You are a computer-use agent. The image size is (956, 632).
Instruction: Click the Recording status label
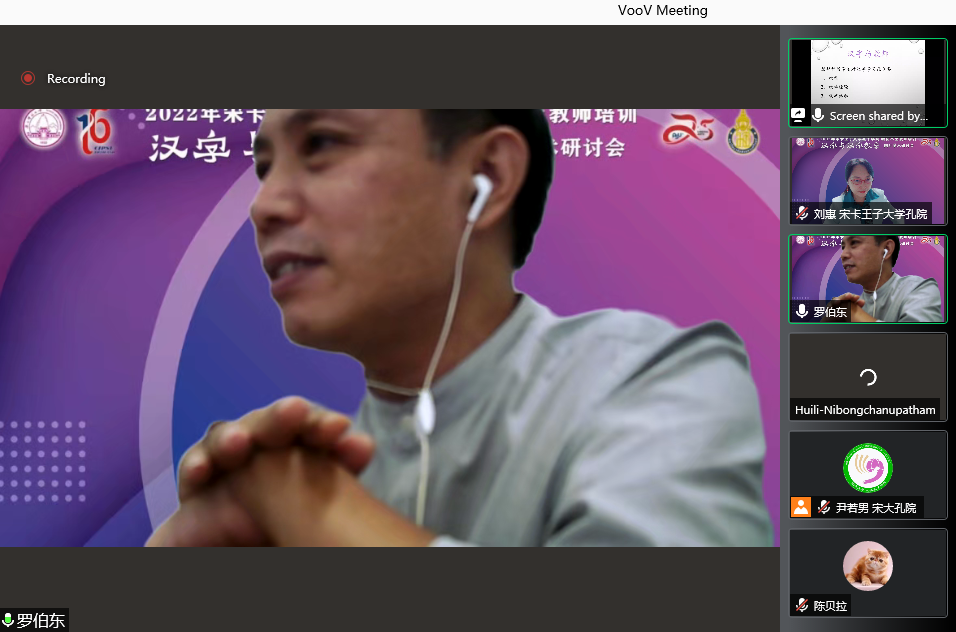point(76,79)
